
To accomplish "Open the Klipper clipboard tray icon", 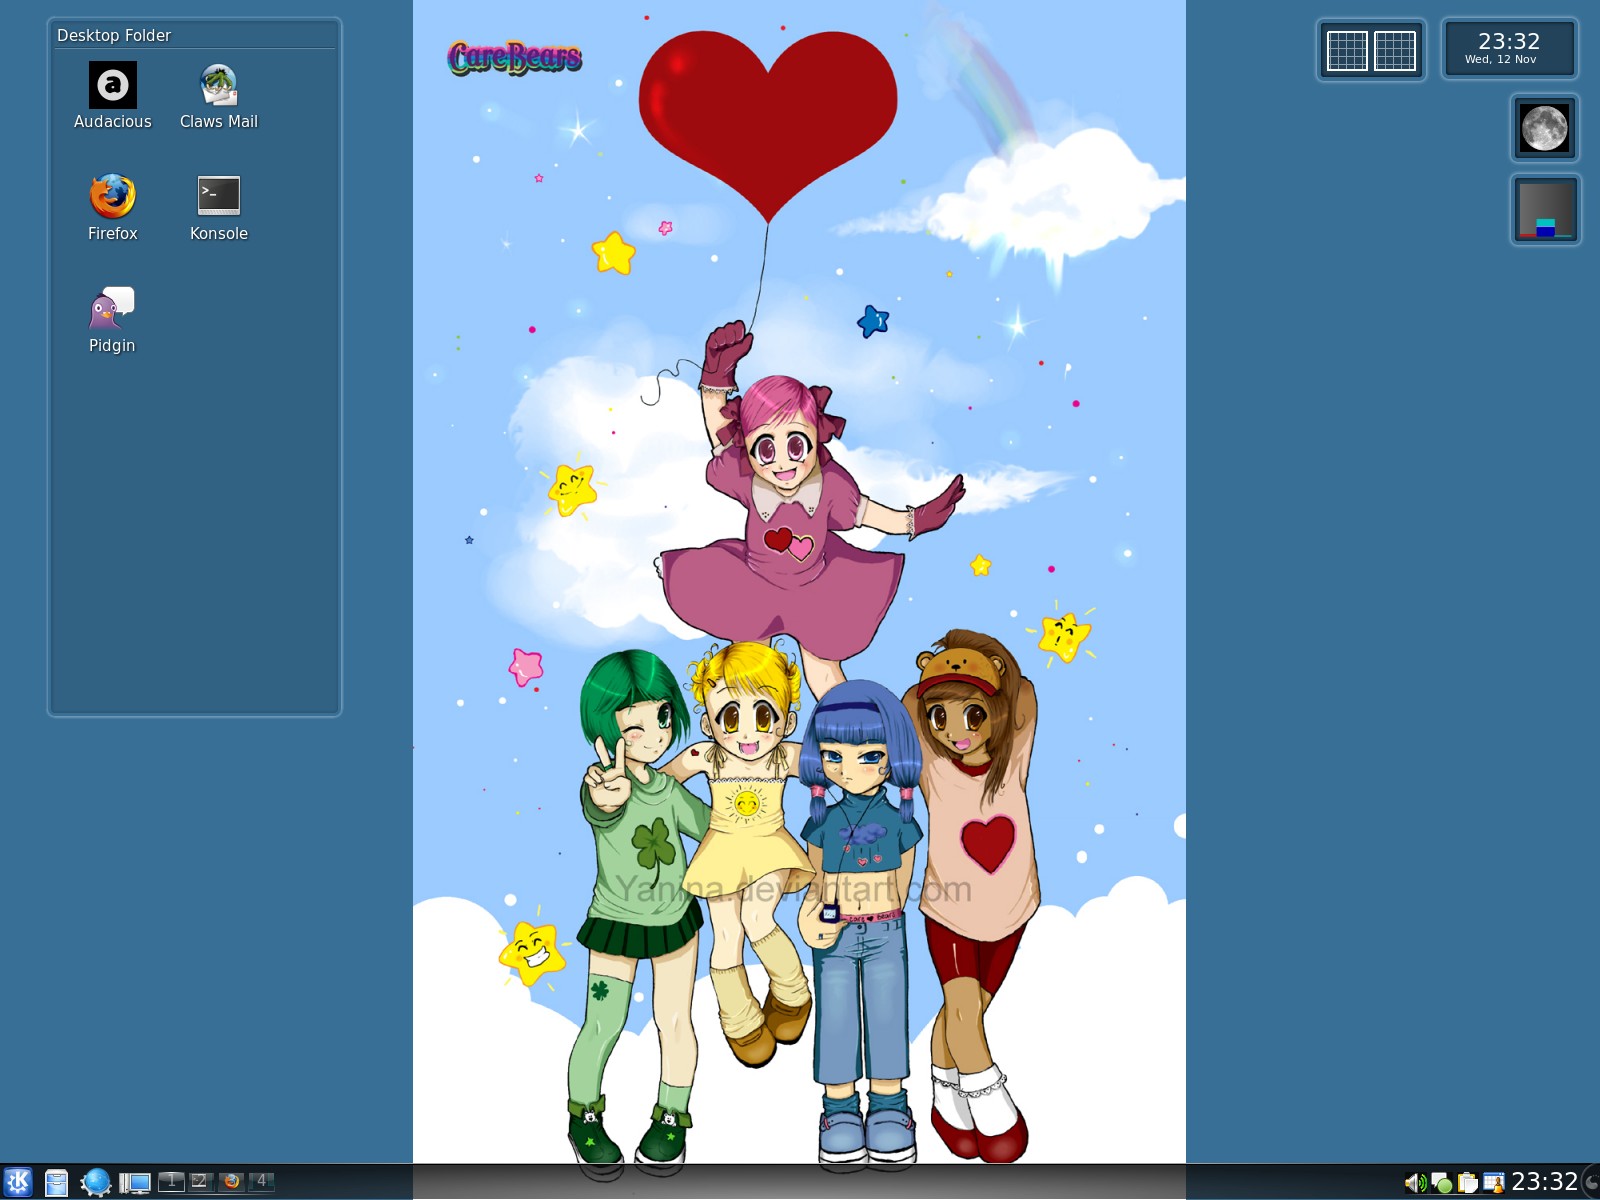I will (x=1467, y=1183).
